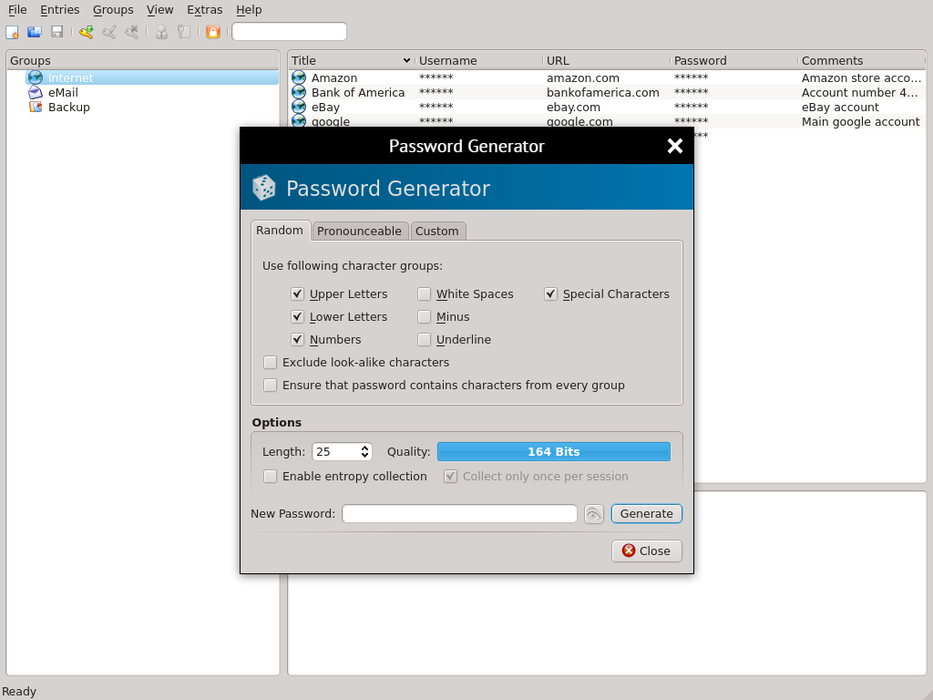This screenshot has width=933, height=700.
Task: Open the Extras menu
Action: tap(204, 10)
